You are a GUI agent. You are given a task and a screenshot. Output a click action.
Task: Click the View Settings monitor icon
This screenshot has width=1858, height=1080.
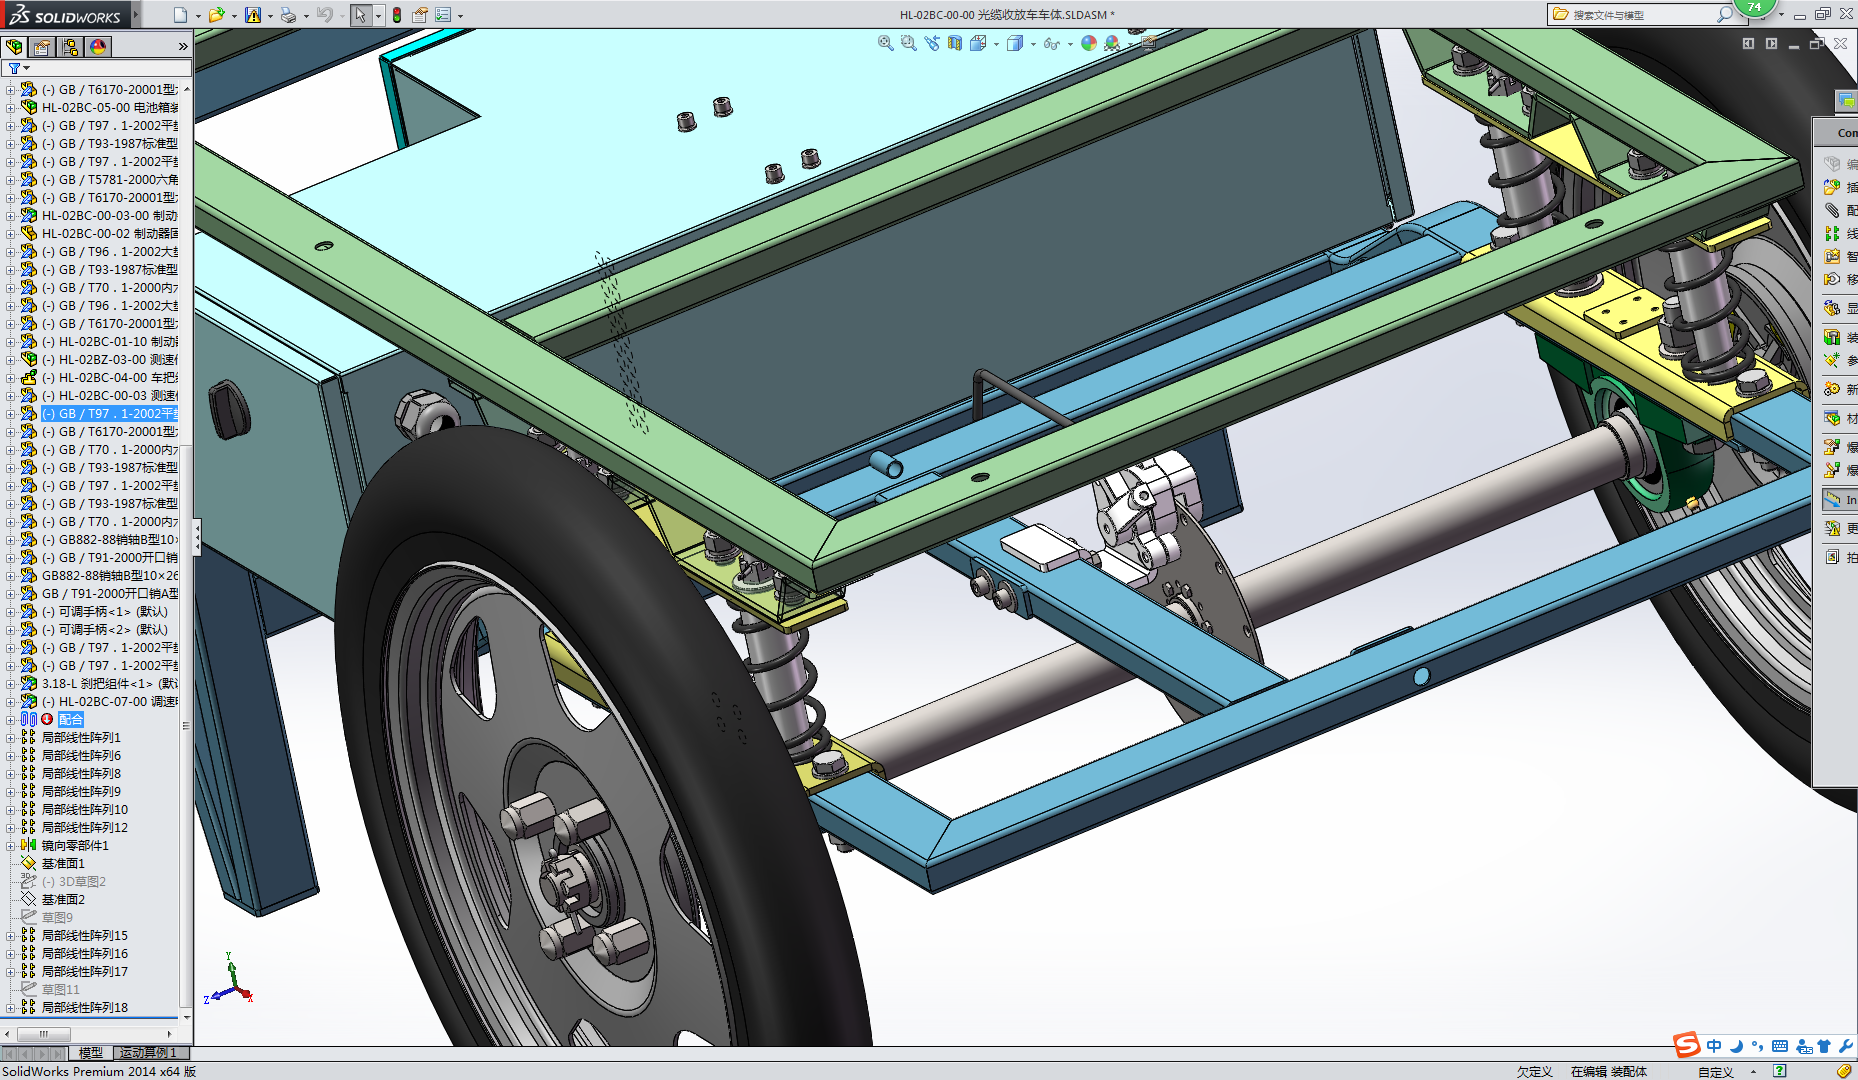pyautogui.click(x=1148, y=43)
